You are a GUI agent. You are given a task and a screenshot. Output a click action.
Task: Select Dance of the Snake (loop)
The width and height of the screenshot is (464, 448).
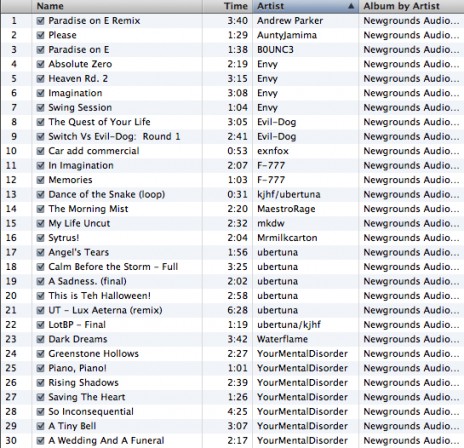coord(107,194)
